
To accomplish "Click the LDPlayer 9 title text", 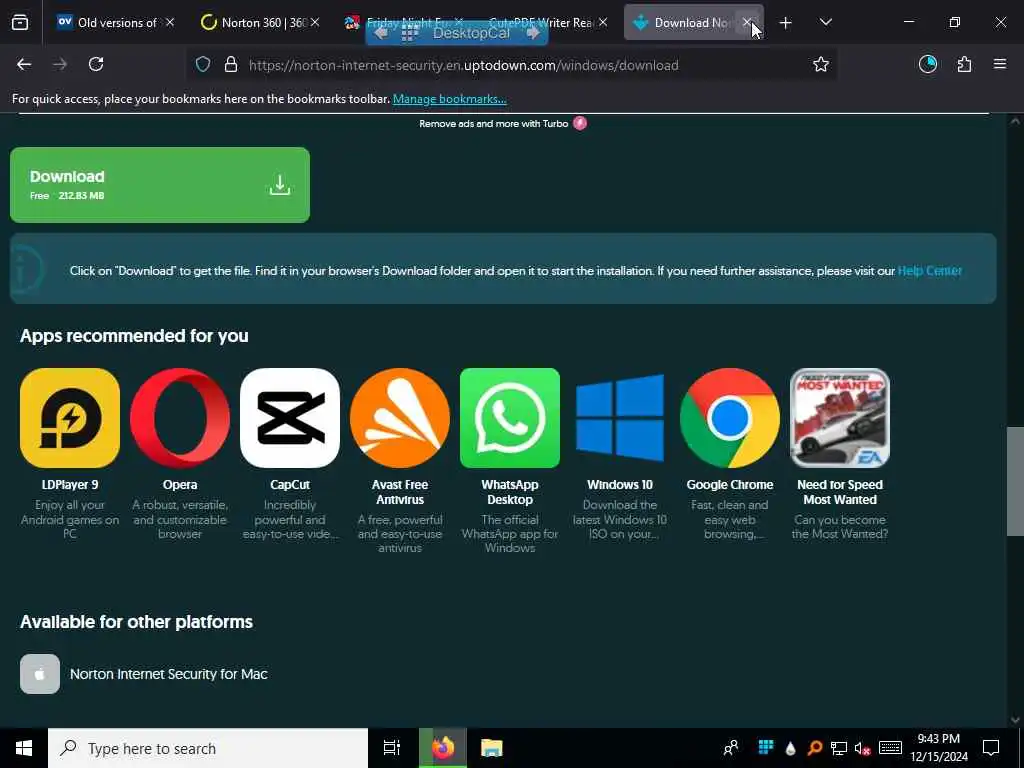I will [70, 485].
